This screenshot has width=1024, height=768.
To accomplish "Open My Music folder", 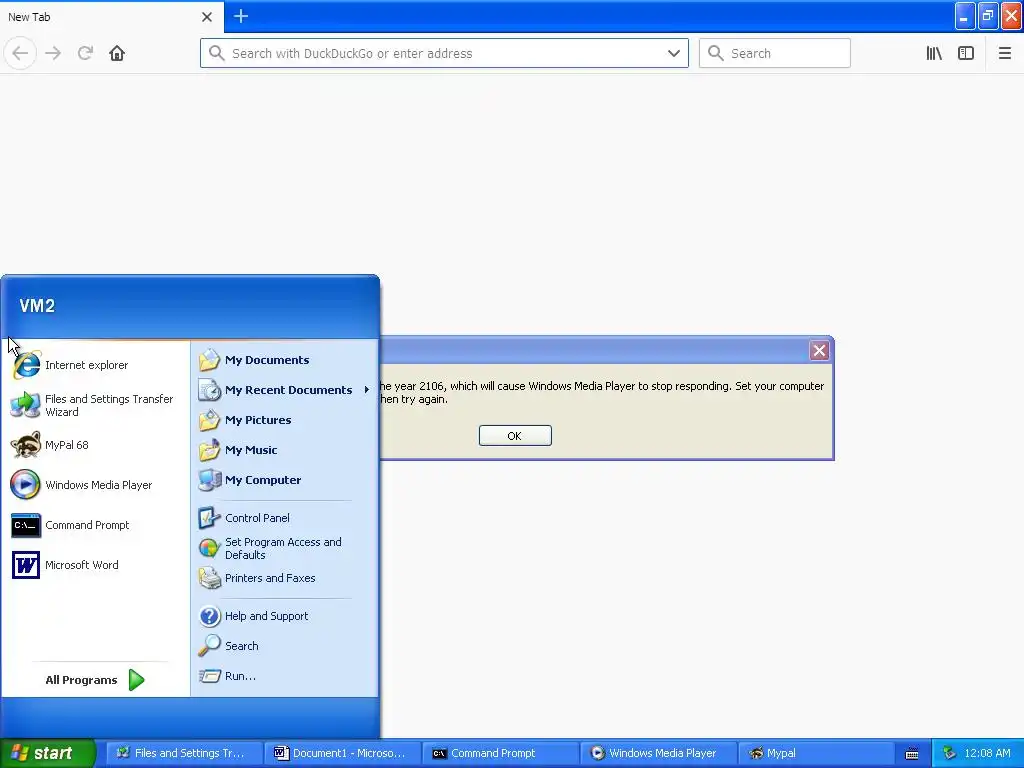I will click(251, 450).
